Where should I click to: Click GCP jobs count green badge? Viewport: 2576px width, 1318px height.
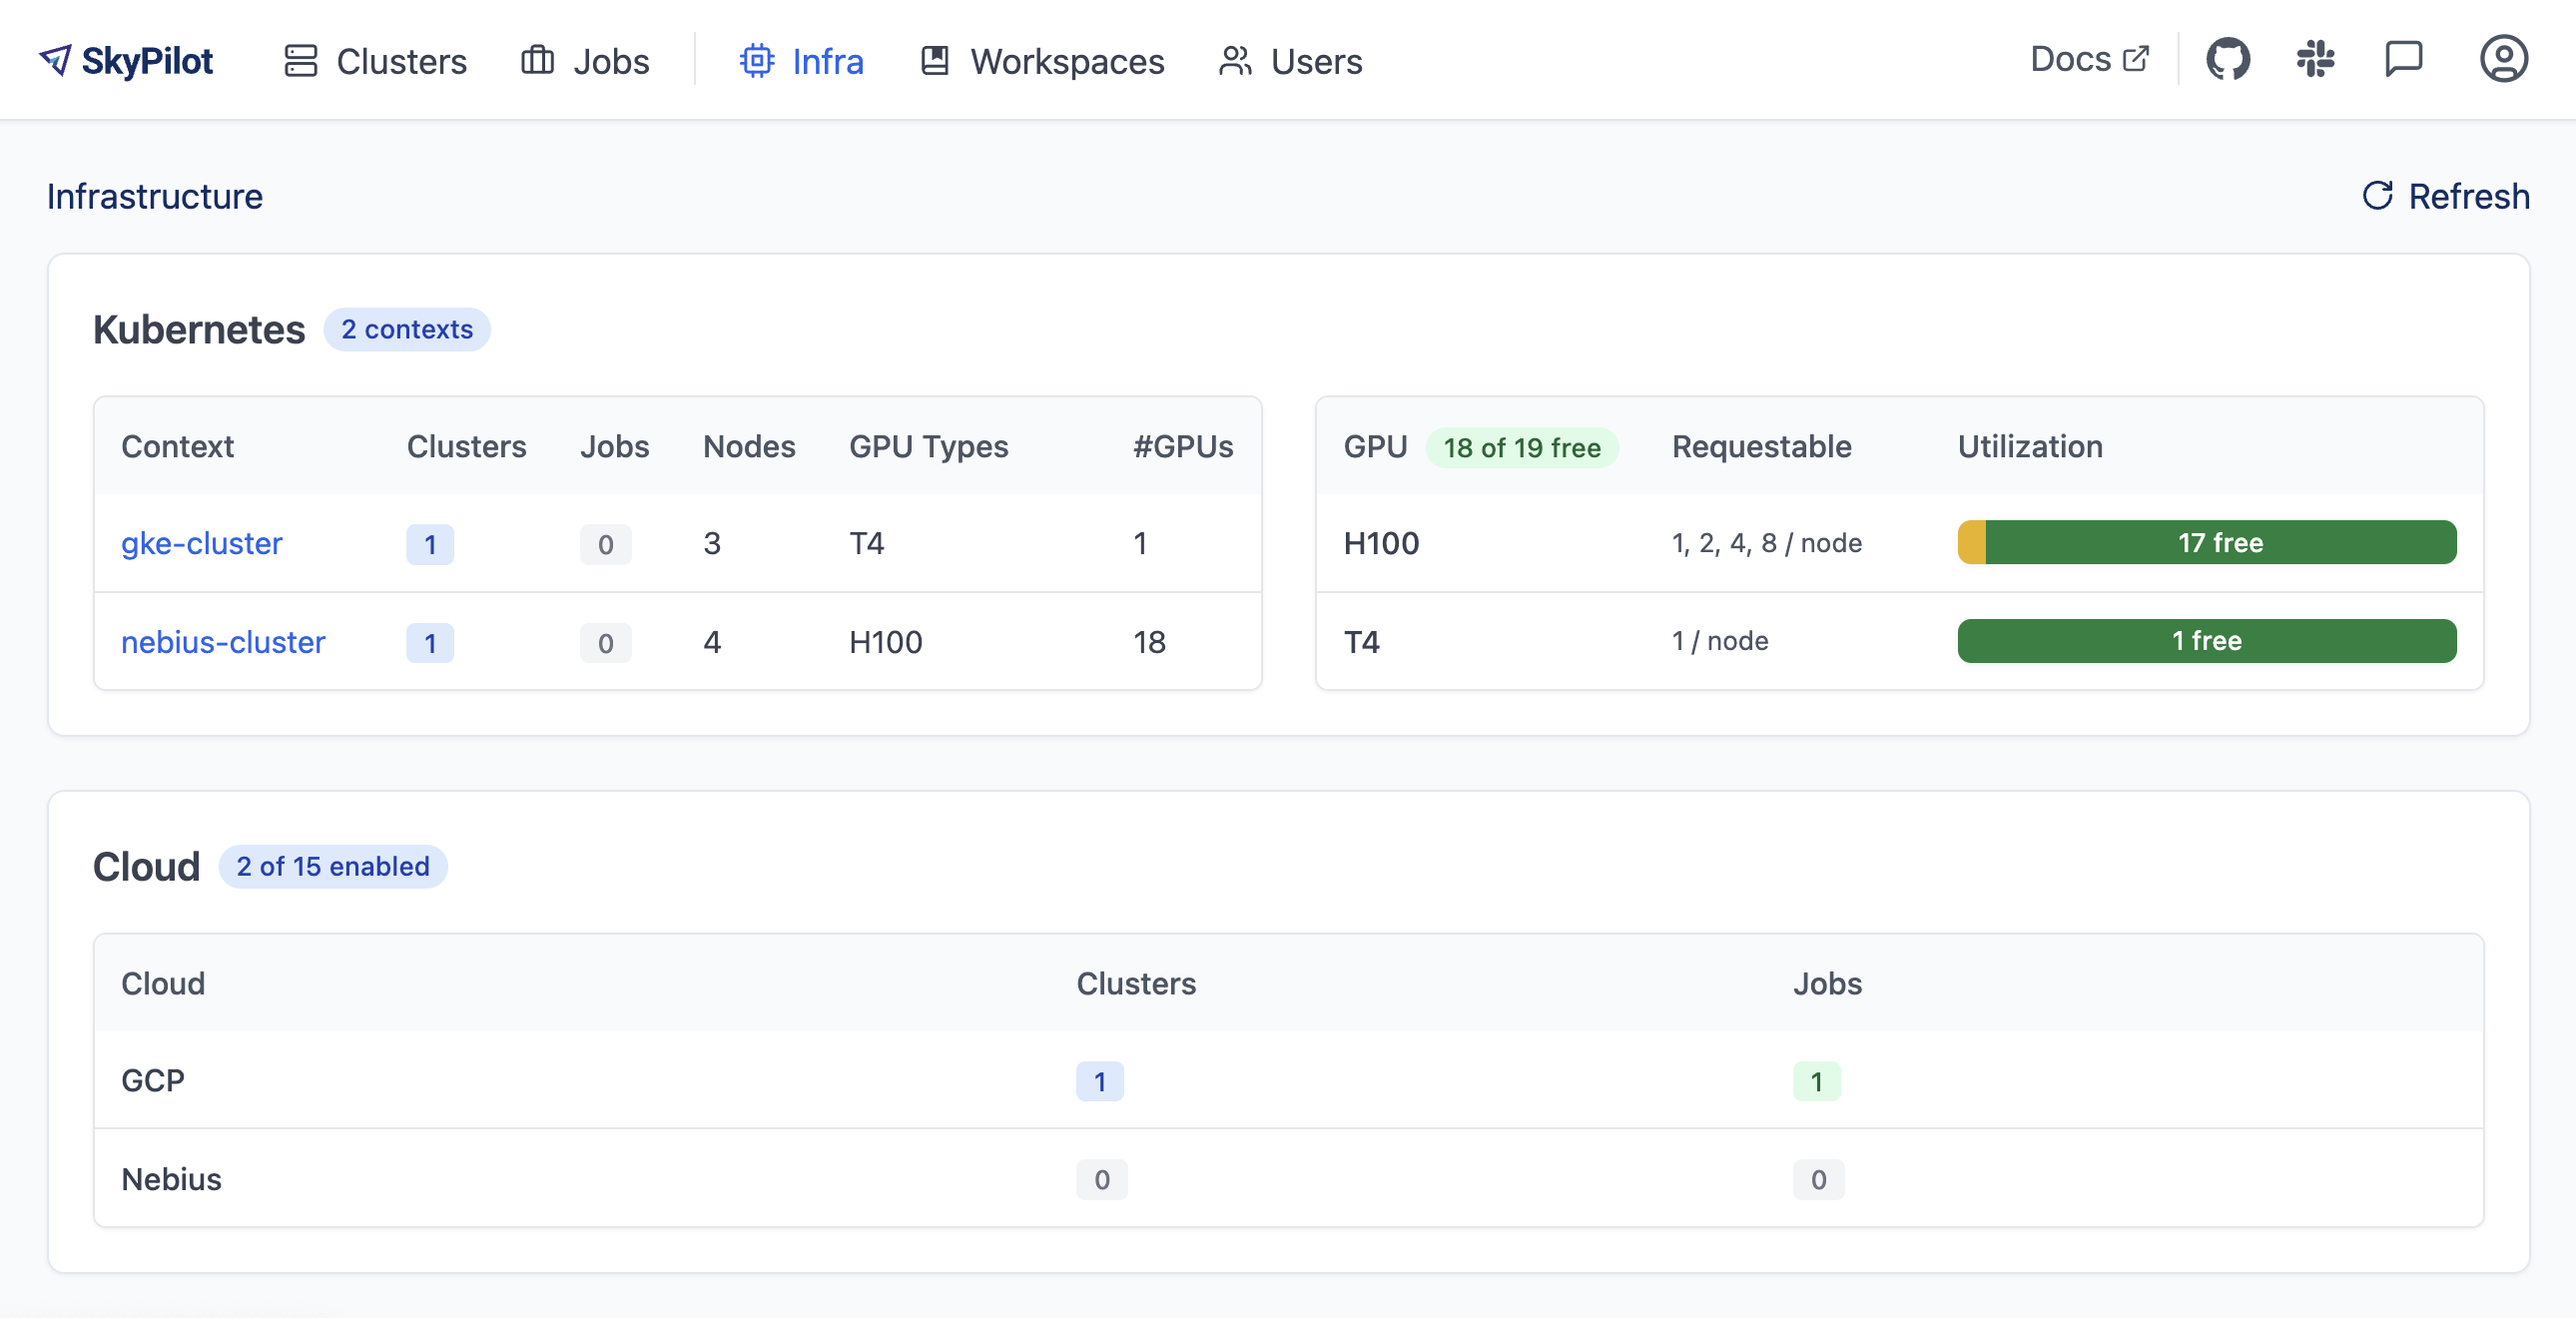point(1816,1081)
